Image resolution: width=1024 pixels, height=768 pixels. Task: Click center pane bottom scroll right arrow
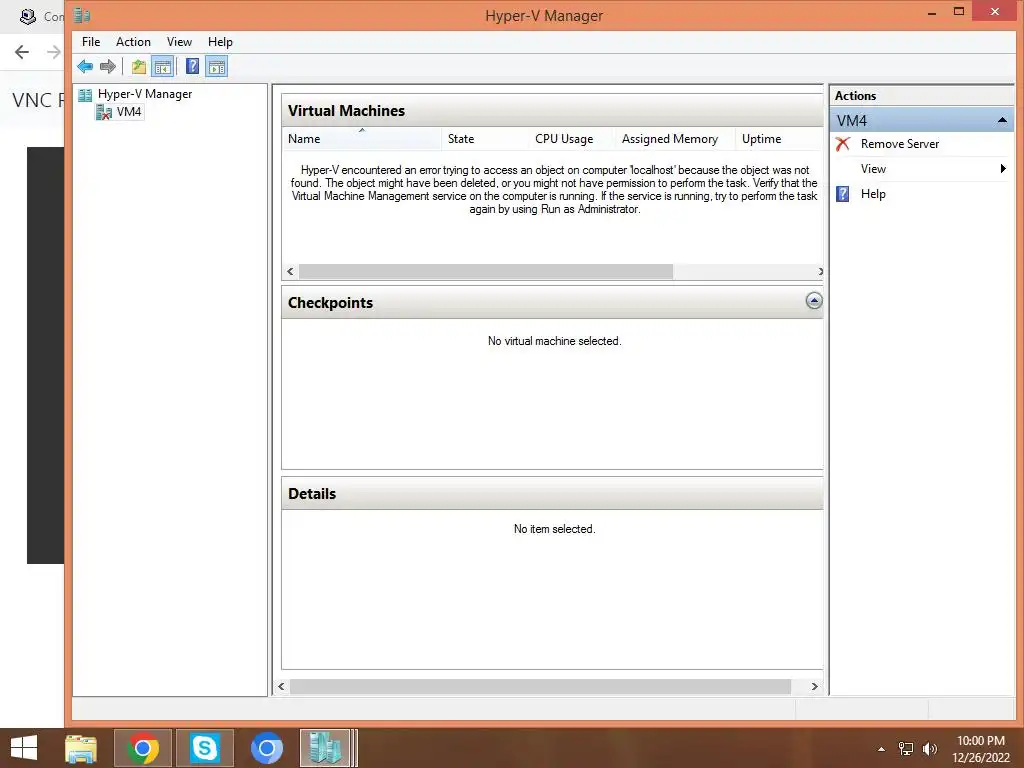tap(814, 686)
